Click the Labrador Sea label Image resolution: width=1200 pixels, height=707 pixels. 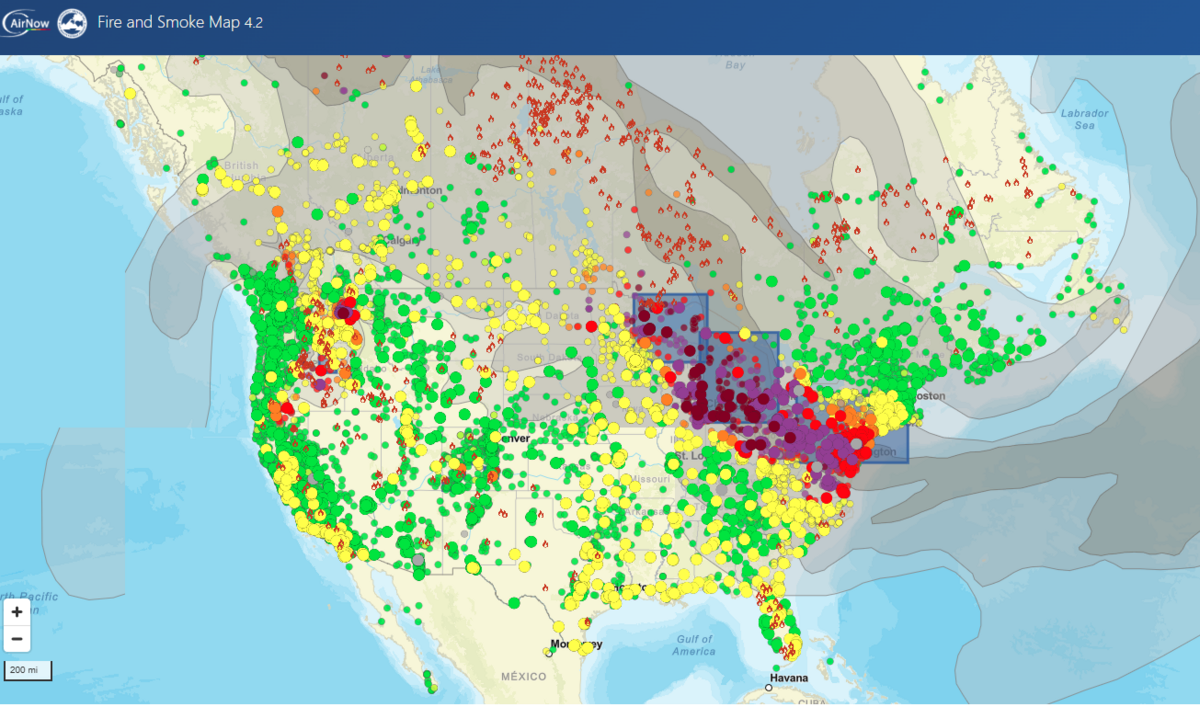coord(1084,119)
